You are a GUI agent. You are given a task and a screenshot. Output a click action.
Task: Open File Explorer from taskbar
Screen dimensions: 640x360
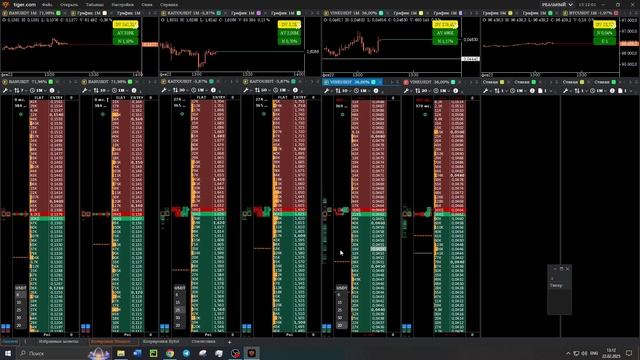121,353
